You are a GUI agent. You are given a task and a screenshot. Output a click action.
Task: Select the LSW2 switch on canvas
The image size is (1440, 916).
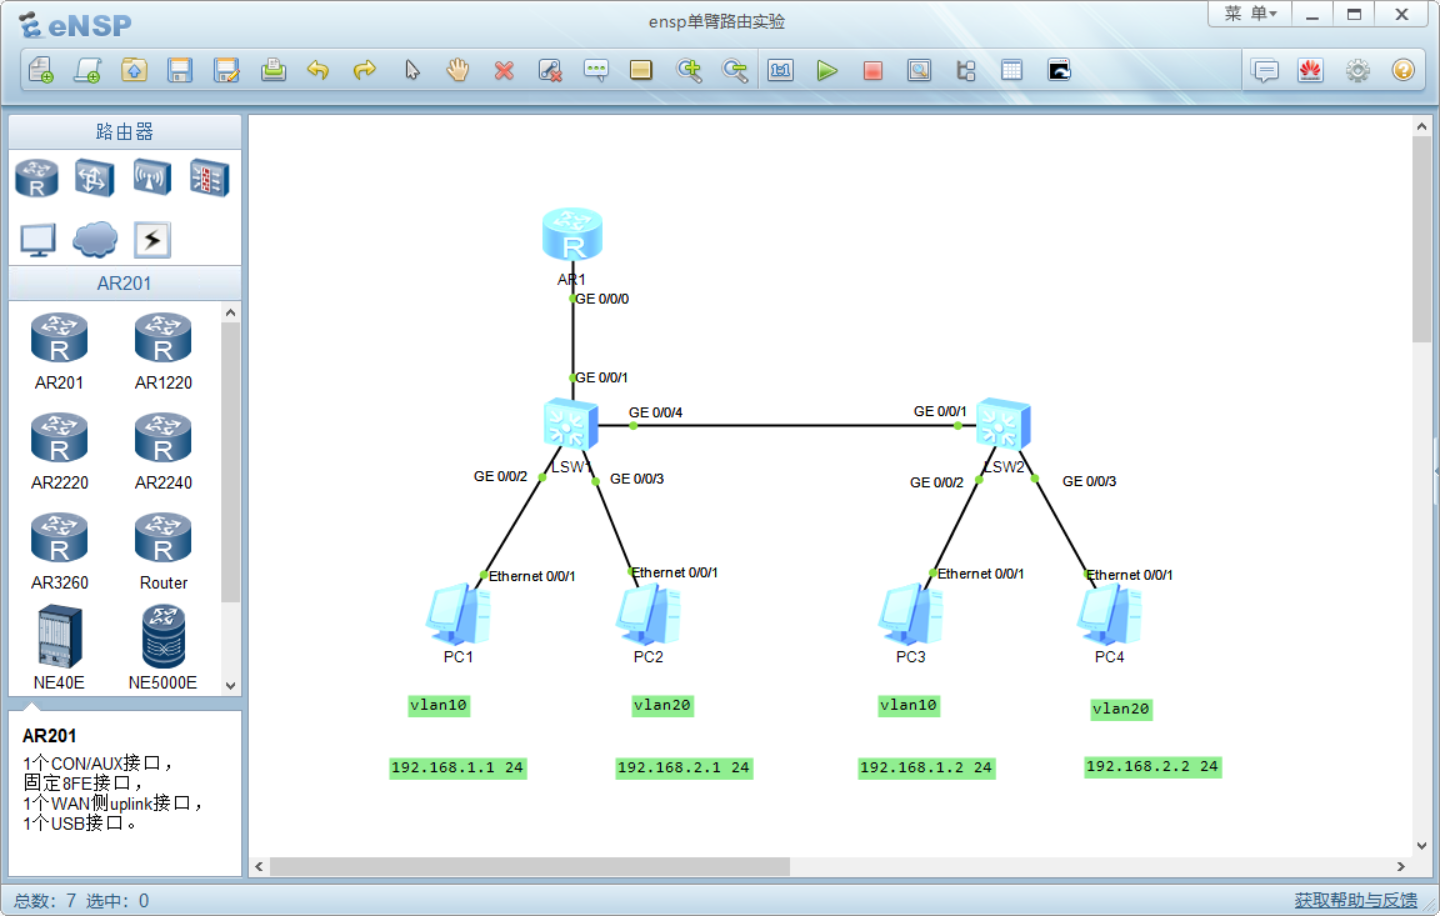coord(1003,424)
